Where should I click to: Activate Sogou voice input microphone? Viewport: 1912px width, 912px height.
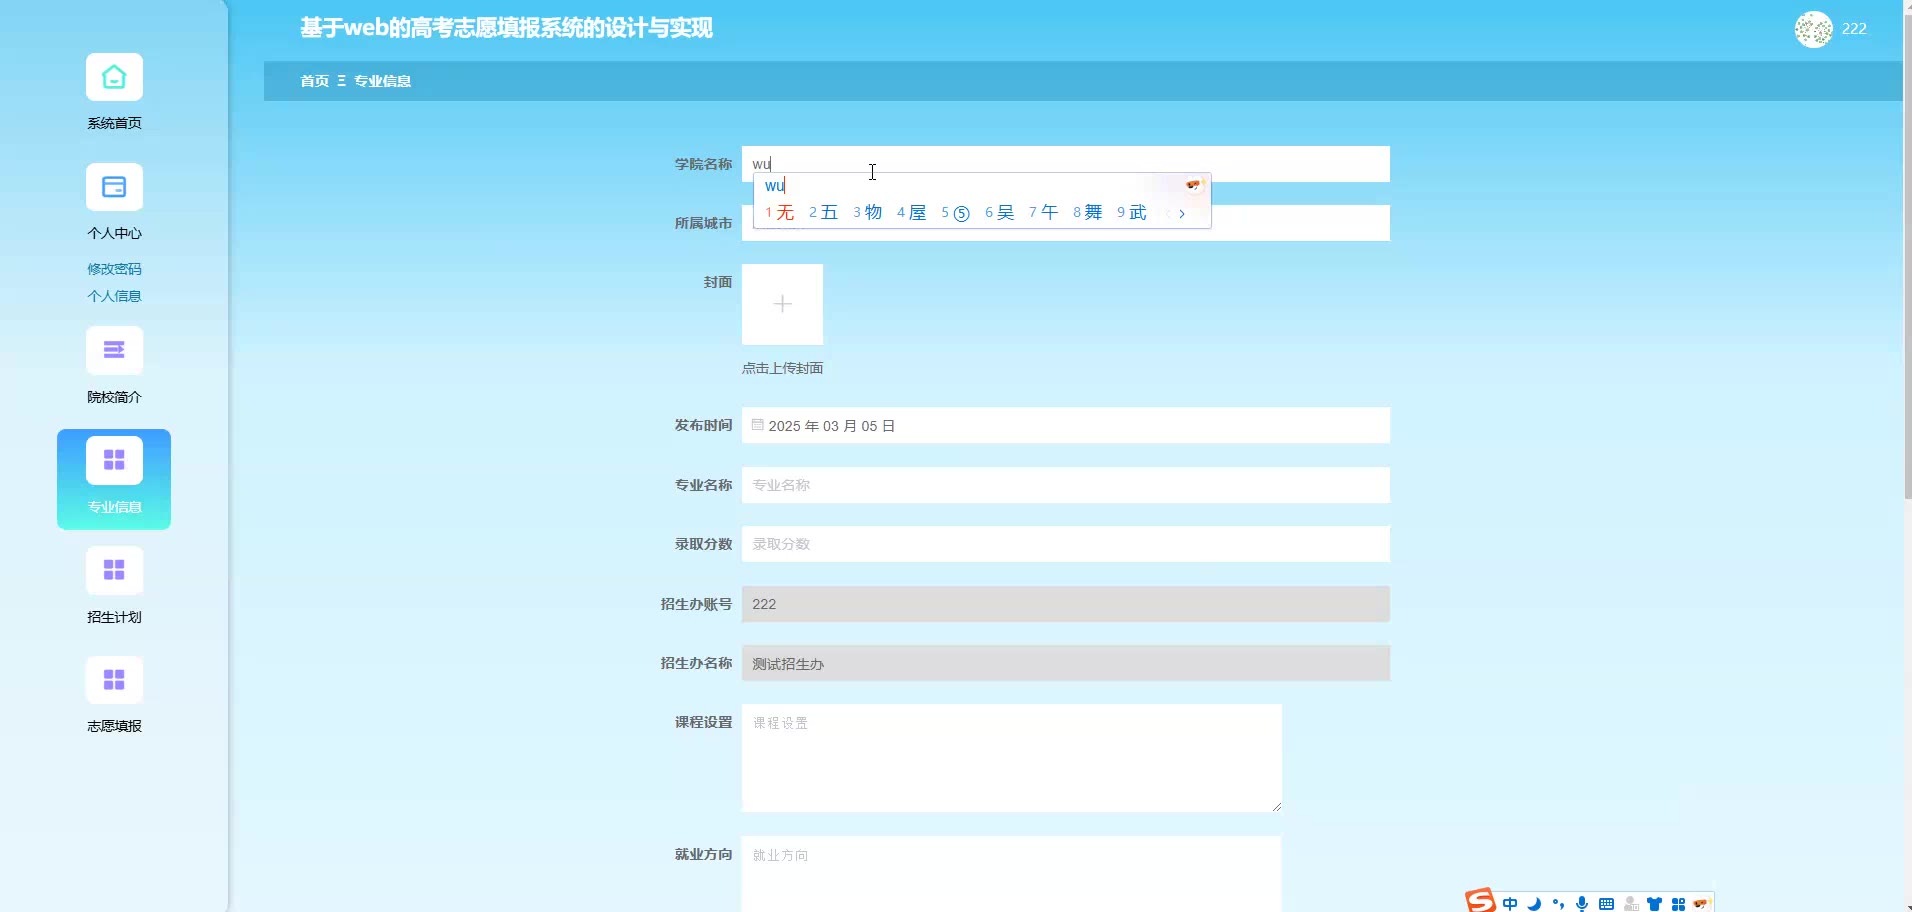[x=1582, y=904]
